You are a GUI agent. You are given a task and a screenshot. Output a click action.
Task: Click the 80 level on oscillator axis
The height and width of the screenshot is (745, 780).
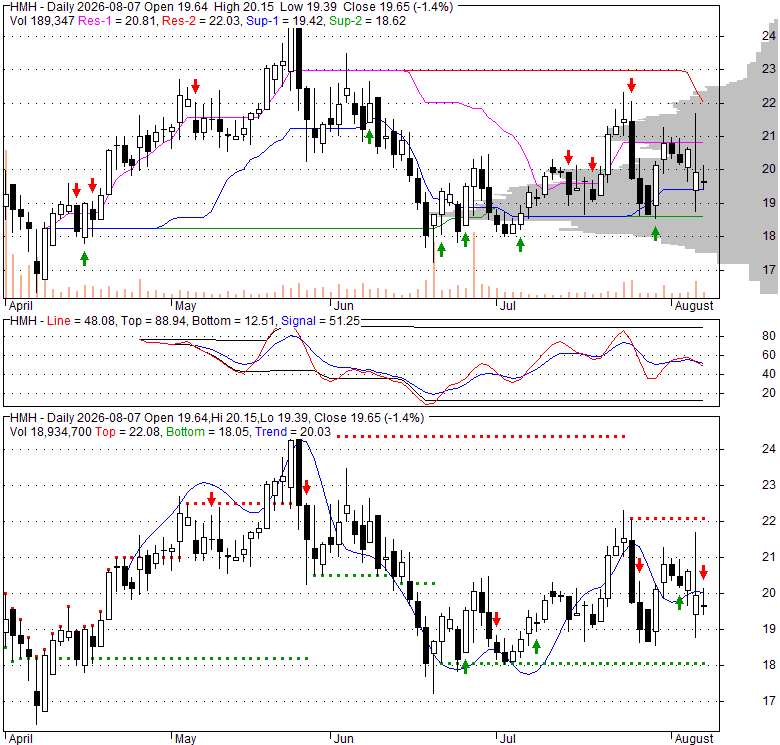(x=769, y=336)
